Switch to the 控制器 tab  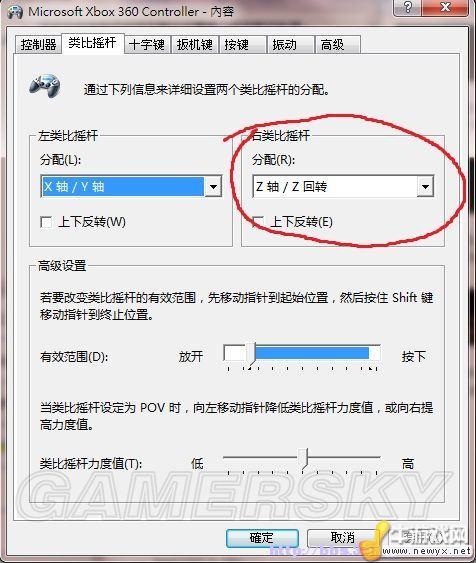tap(38, 45)
